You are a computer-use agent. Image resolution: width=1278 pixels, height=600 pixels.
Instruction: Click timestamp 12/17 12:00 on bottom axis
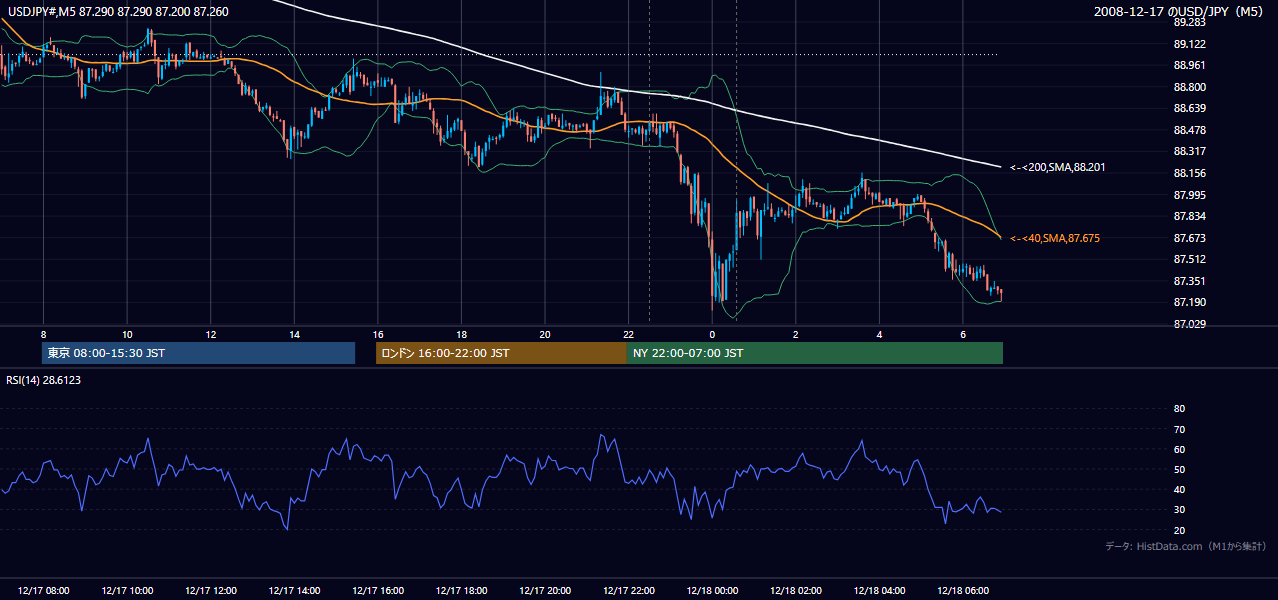coord(210,591)
